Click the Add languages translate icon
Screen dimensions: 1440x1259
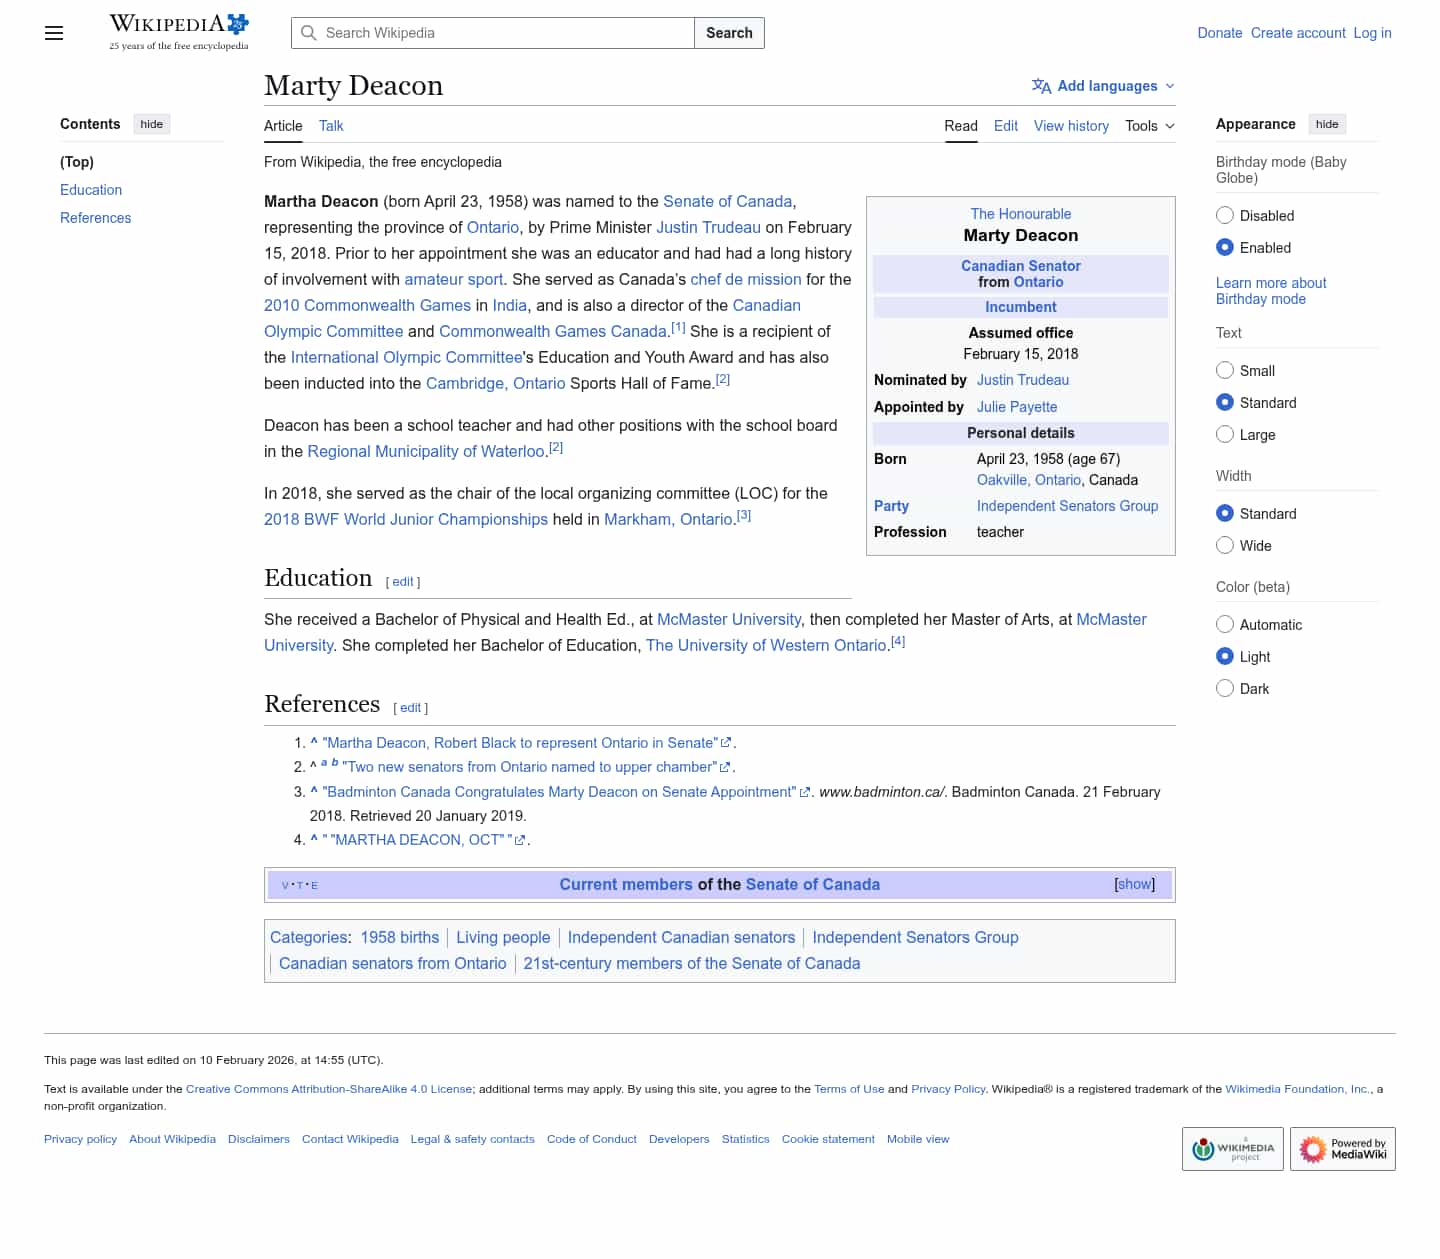[x=1041, y=86]
